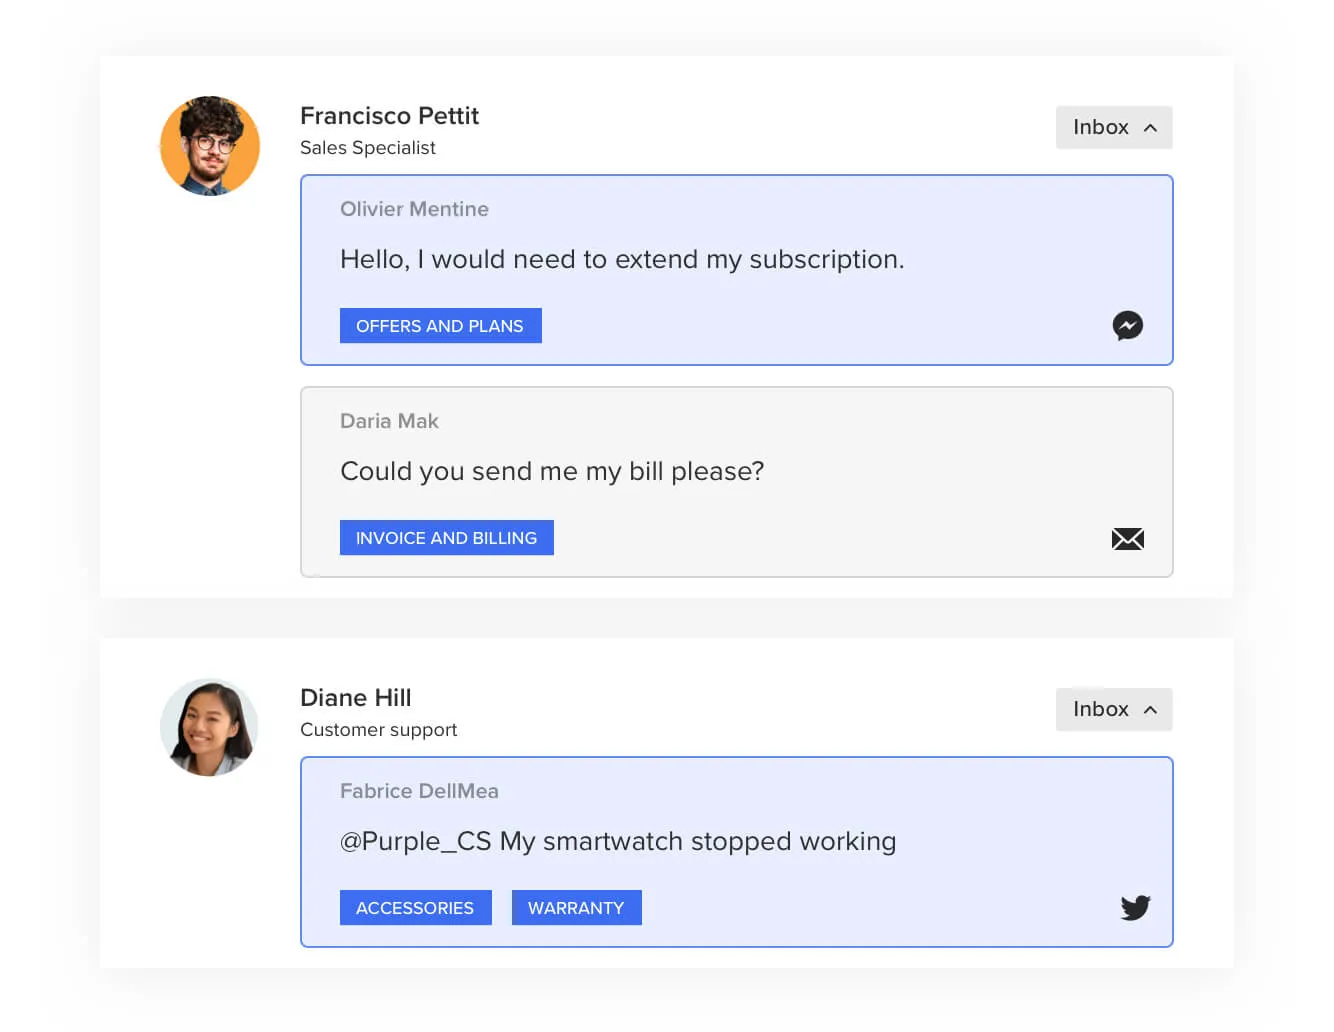Viewport: 1334px width, 1032px height.
Task: Click the WARRANTY tag
Action: [x=576, y=908]
